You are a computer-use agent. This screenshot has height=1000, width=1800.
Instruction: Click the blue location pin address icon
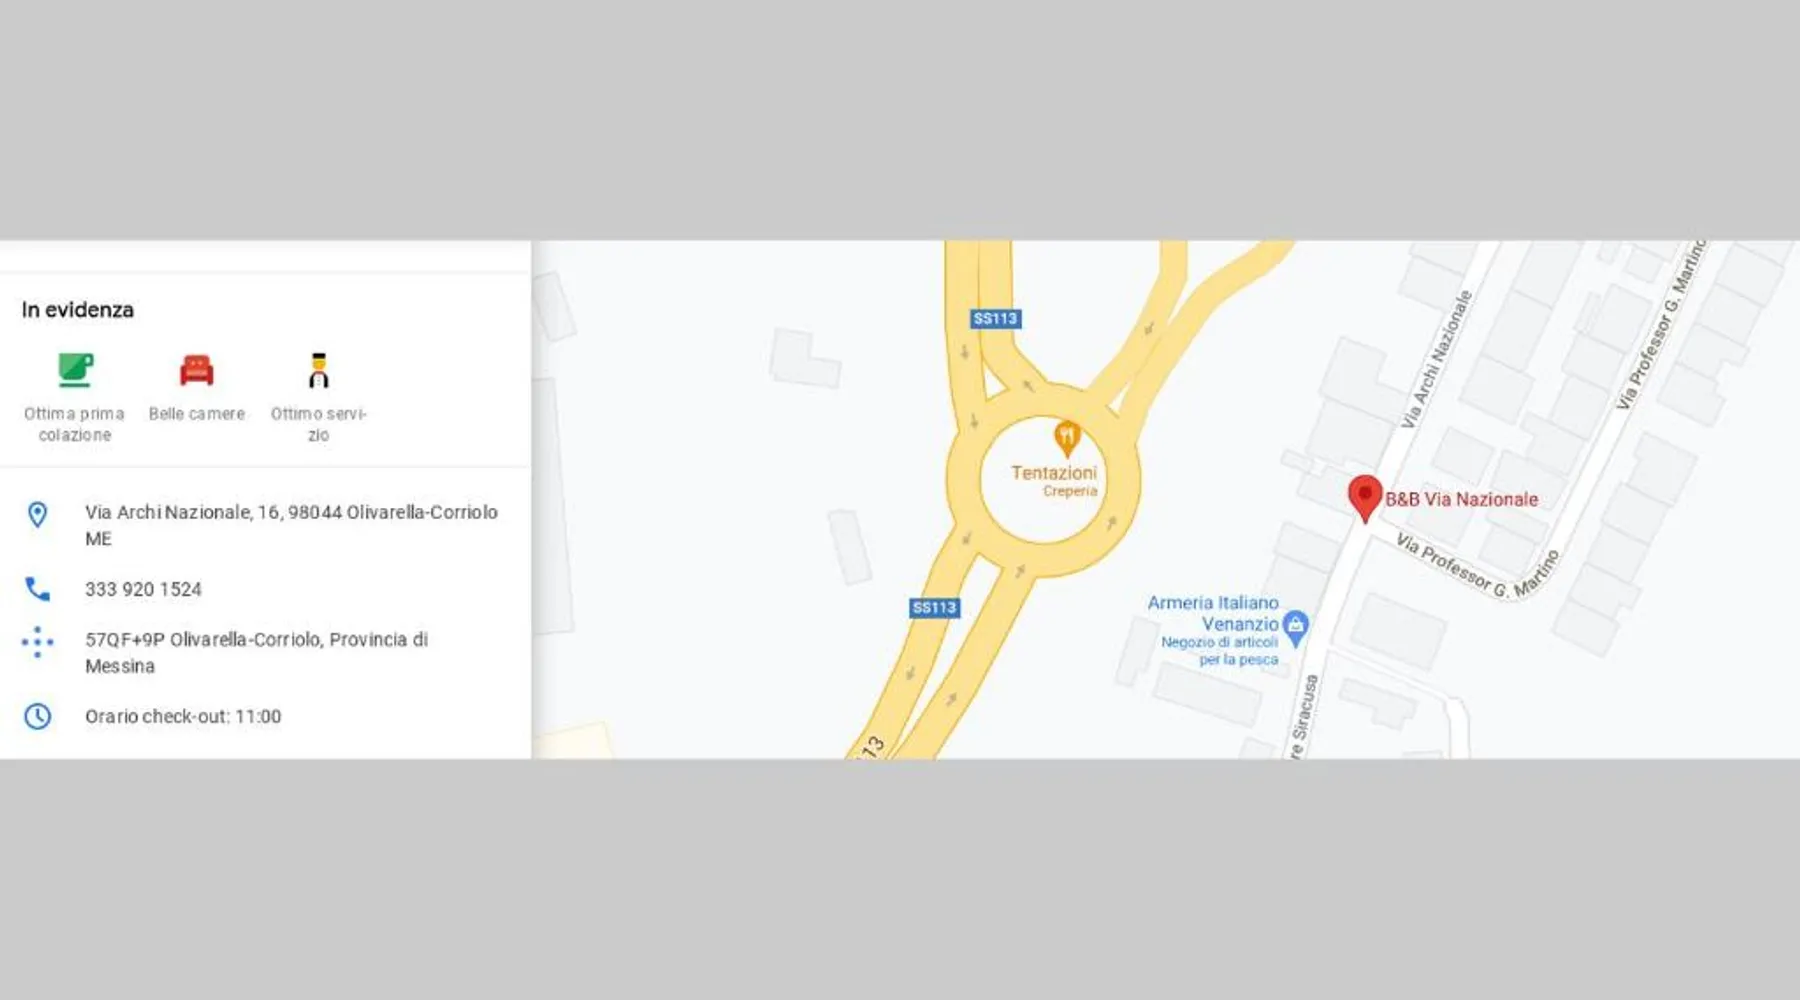[x=37, y=515]
